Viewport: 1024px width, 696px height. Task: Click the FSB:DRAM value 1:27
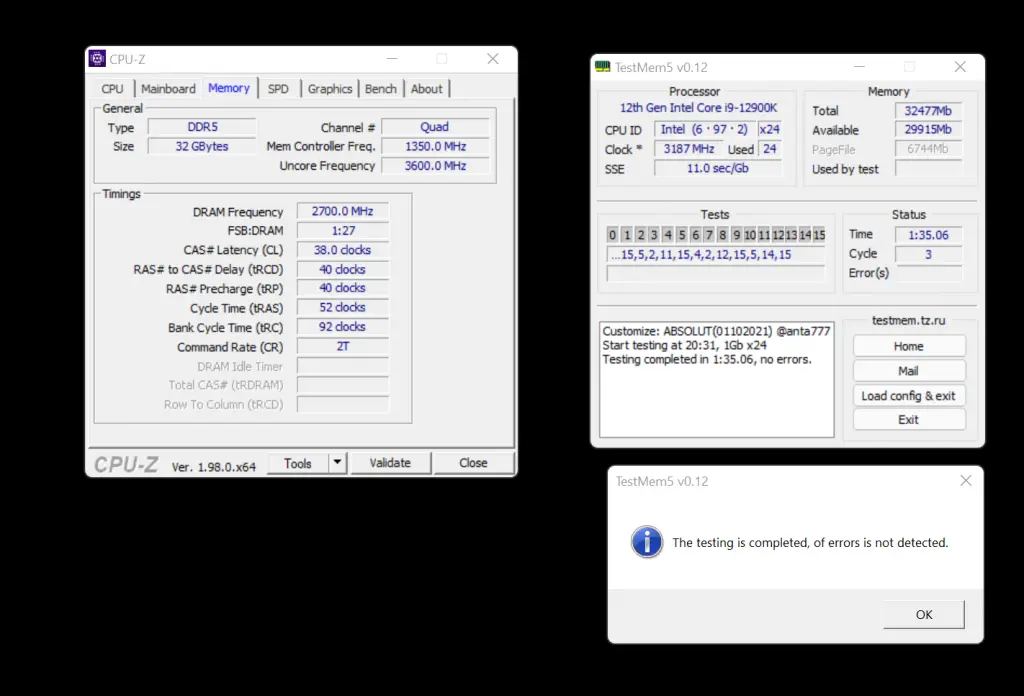(343, 230)
